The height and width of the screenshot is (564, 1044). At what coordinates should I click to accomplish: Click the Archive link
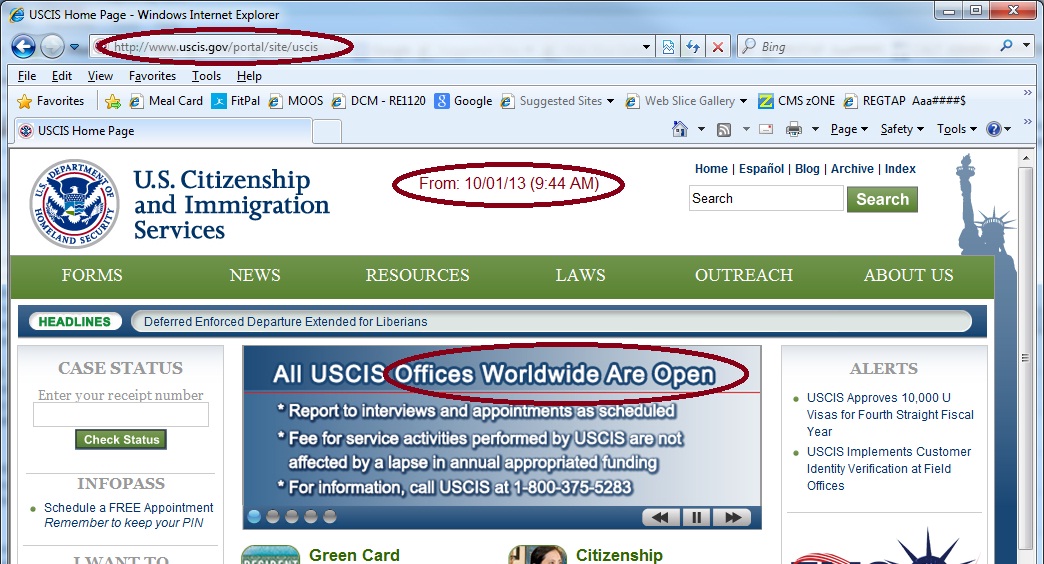pyautogui.click(x=852, y=168)
